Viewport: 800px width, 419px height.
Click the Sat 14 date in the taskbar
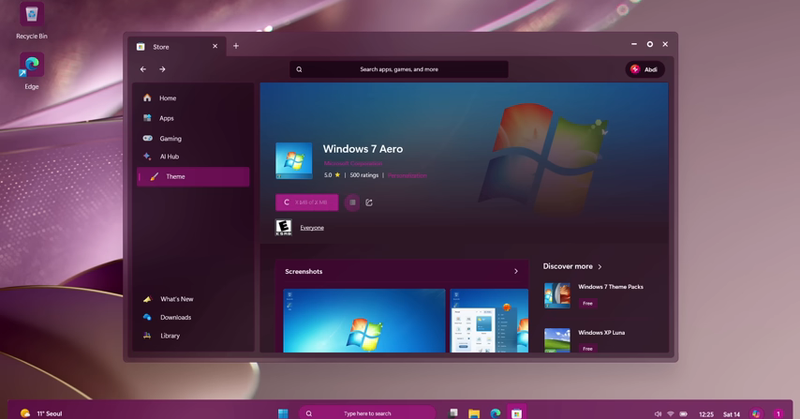(732, 414)
